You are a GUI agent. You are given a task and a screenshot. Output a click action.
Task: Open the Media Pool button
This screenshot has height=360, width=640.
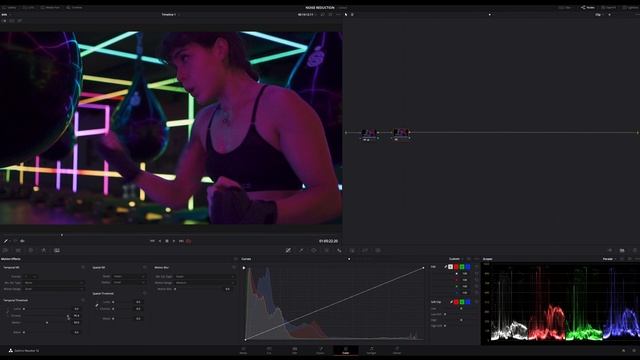pyautogui.click(x=50, y=7)
